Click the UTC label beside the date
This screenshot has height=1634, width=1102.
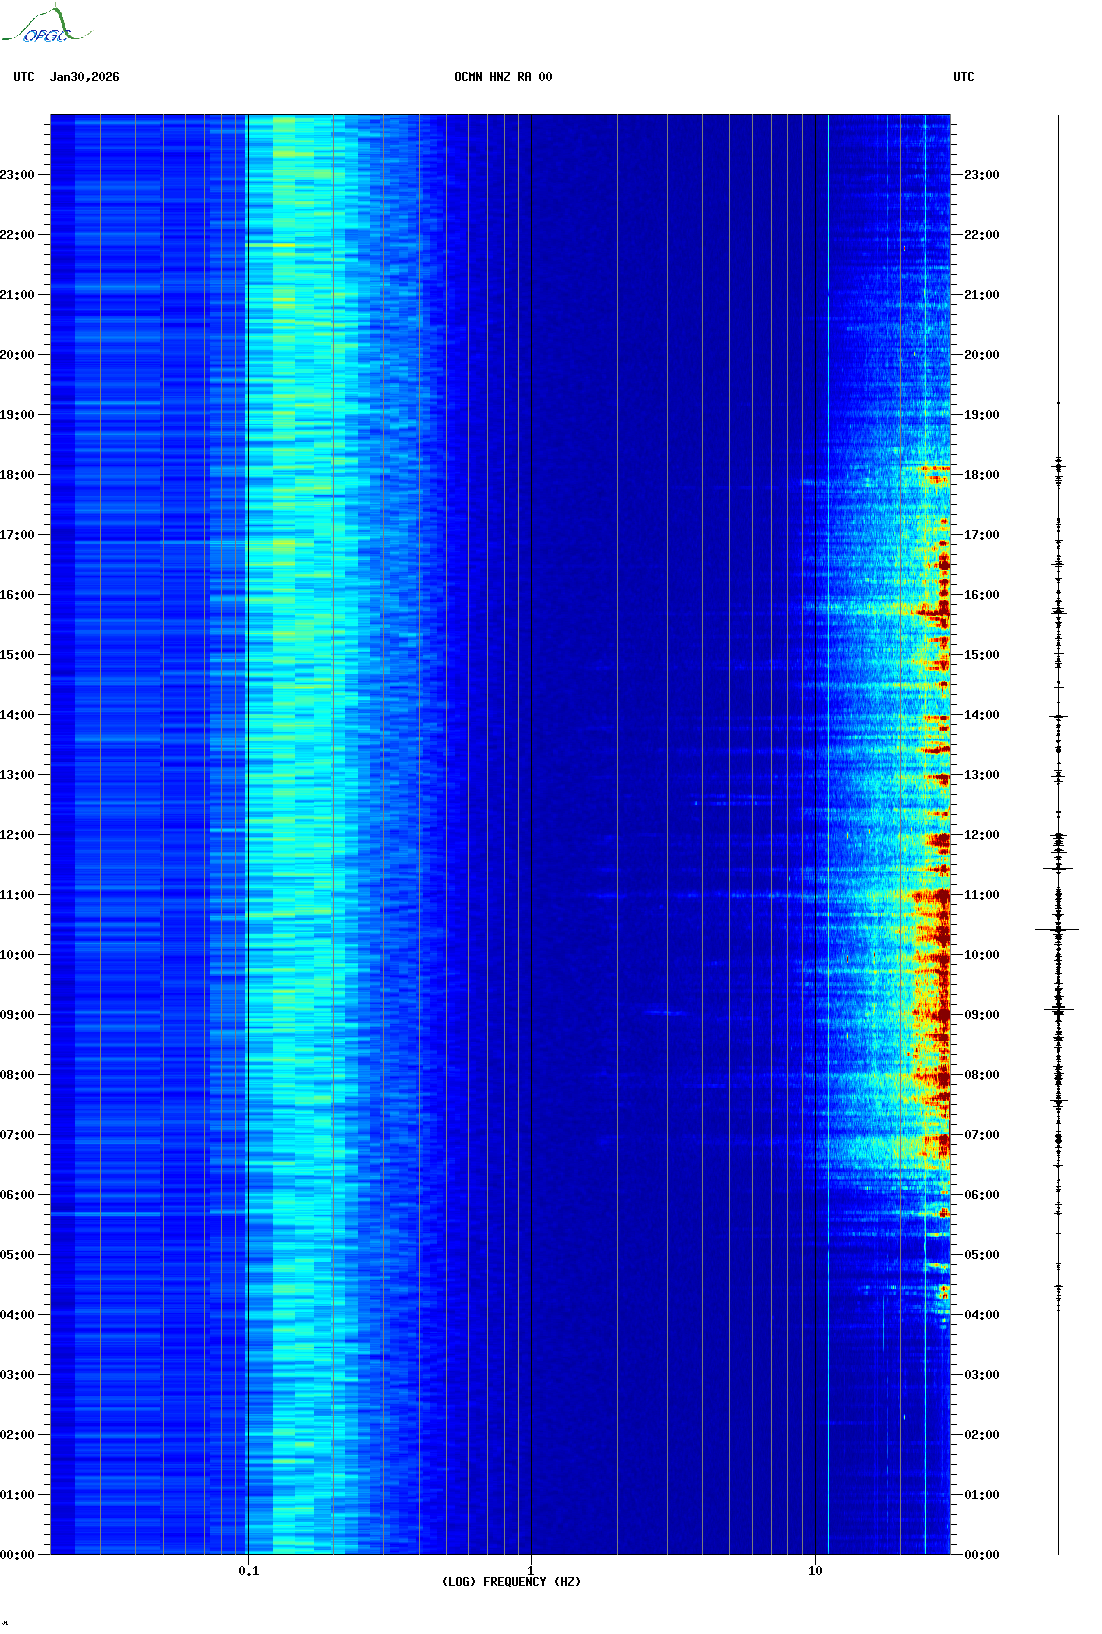point(24,77)
